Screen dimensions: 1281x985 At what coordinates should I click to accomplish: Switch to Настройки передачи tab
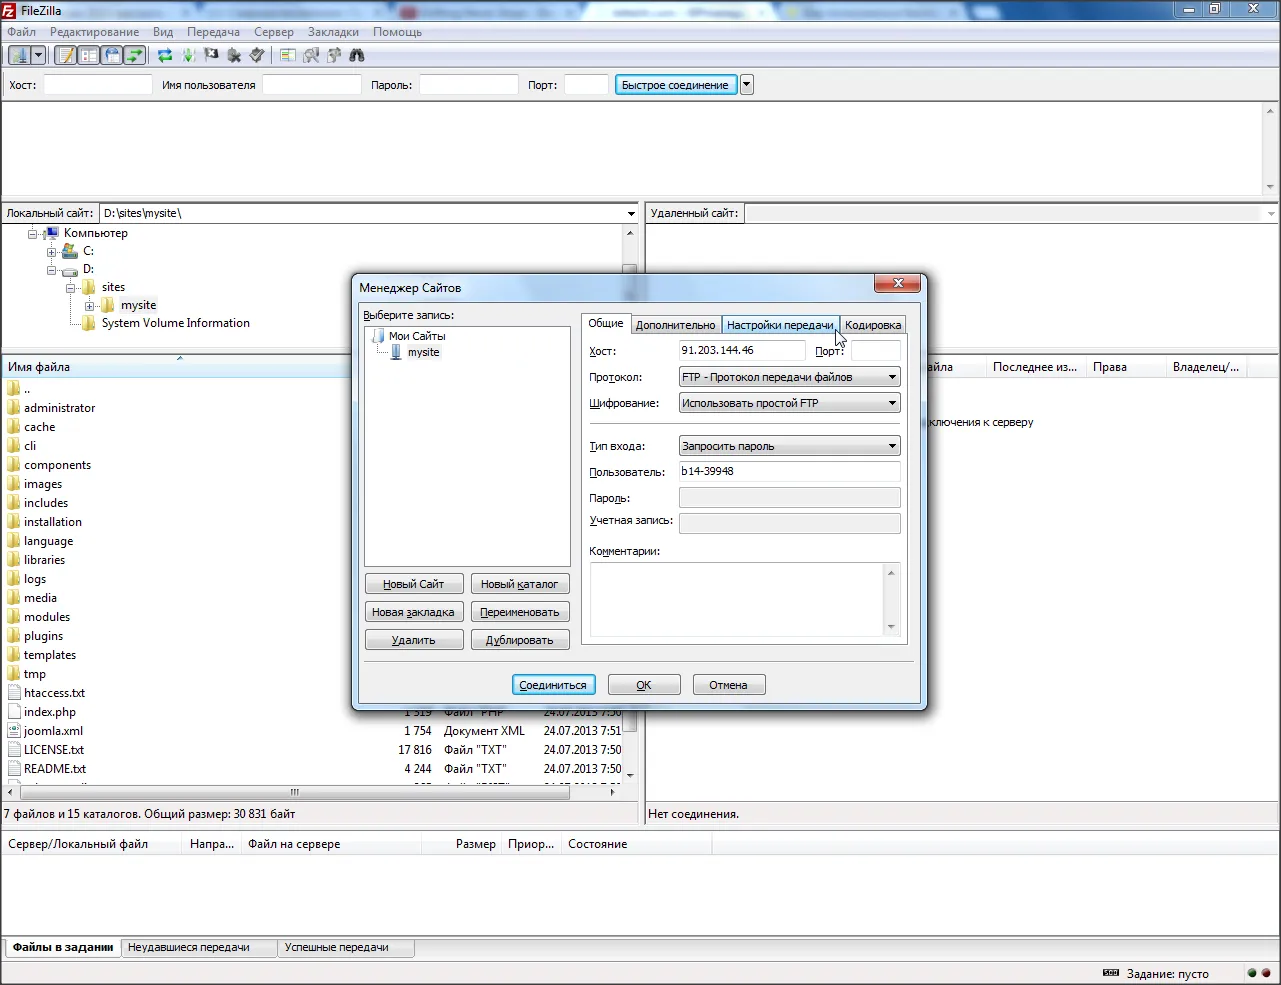pyautogui.click(x=780, y=325)
